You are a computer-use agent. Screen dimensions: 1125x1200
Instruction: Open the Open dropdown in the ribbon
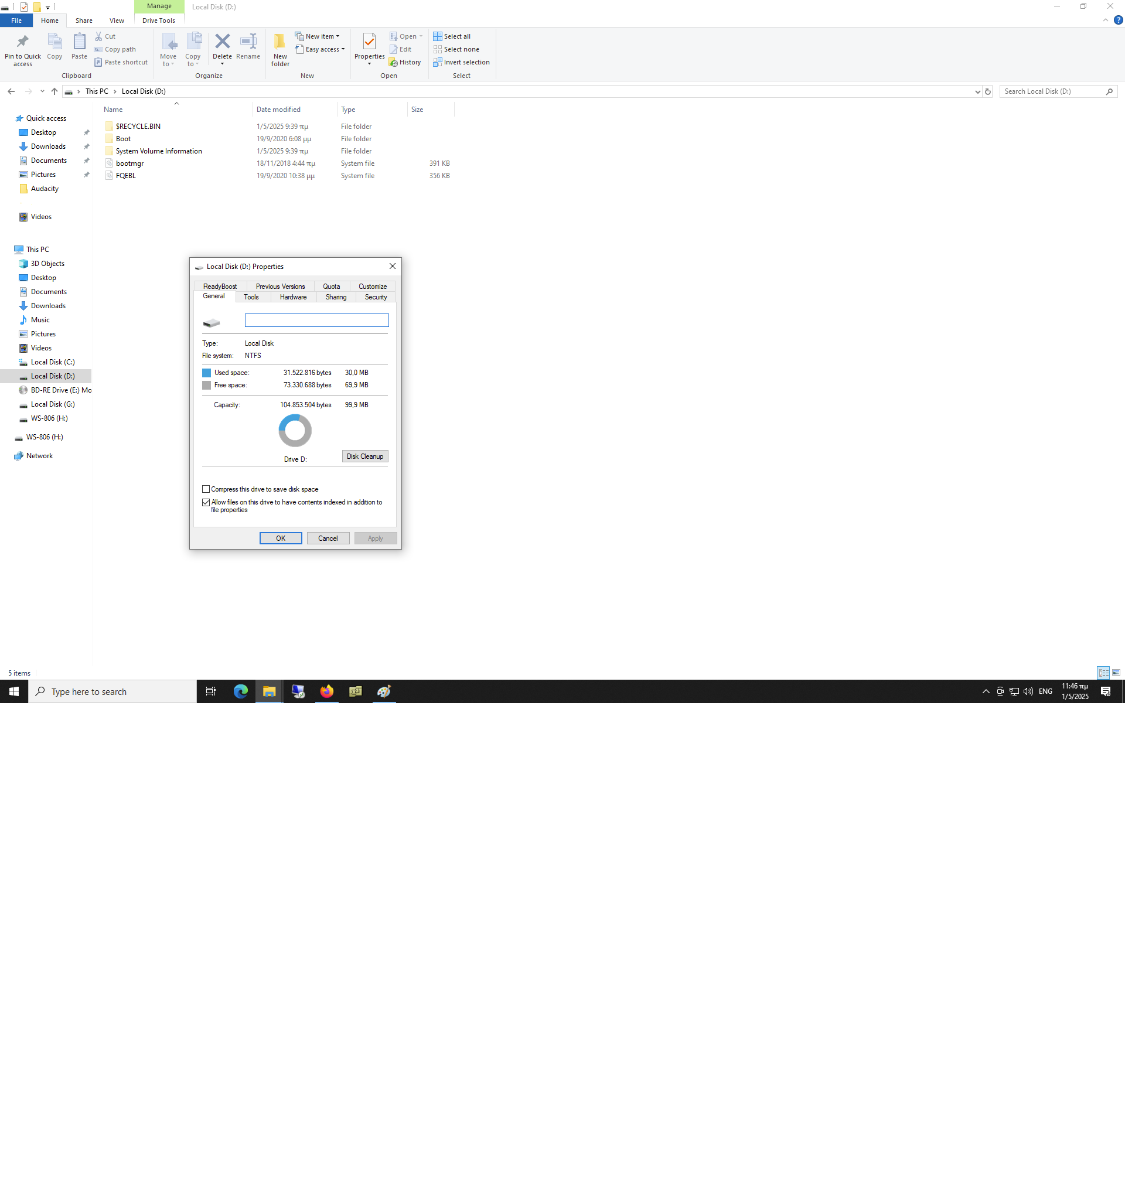406,36
